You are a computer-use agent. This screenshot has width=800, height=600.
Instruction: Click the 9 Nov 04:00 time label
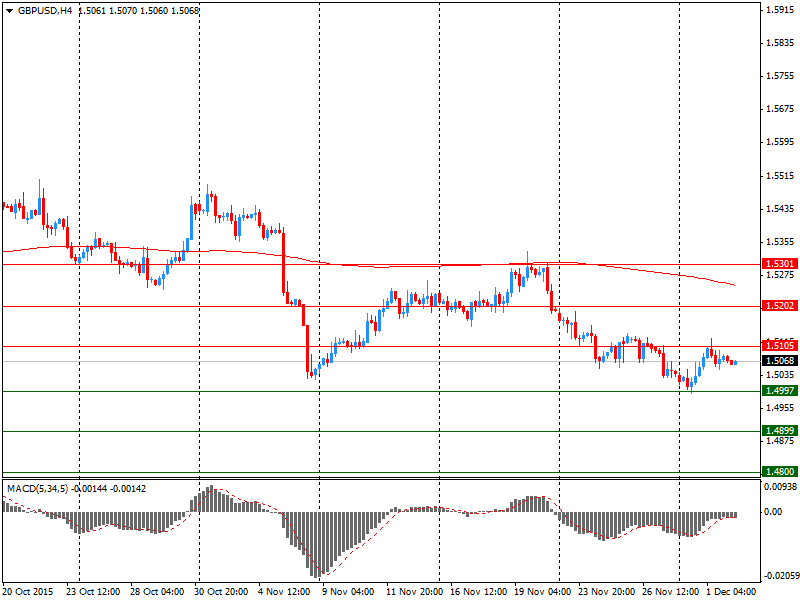[x=348, y=592]
